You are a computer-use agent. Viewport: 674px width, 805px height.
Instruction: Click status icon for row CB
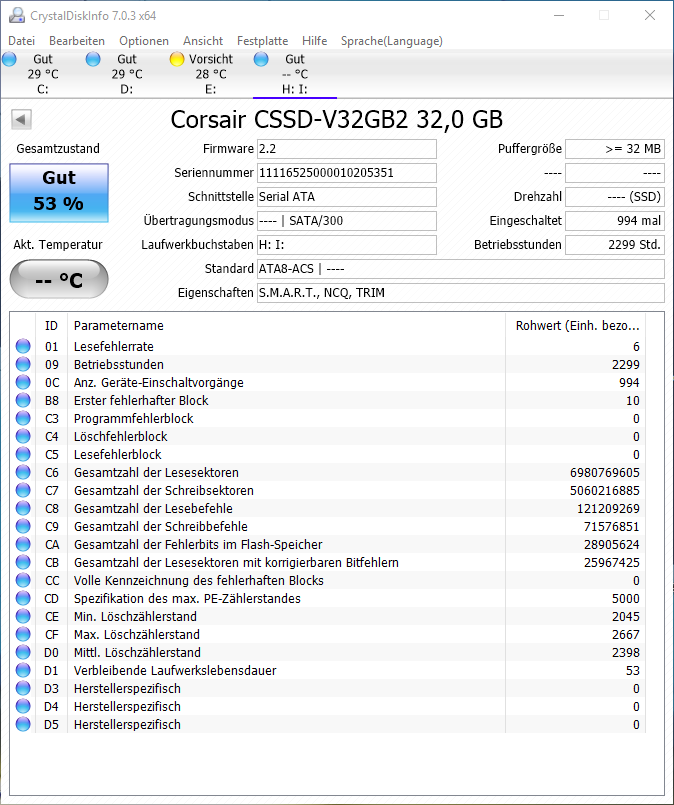23,562
